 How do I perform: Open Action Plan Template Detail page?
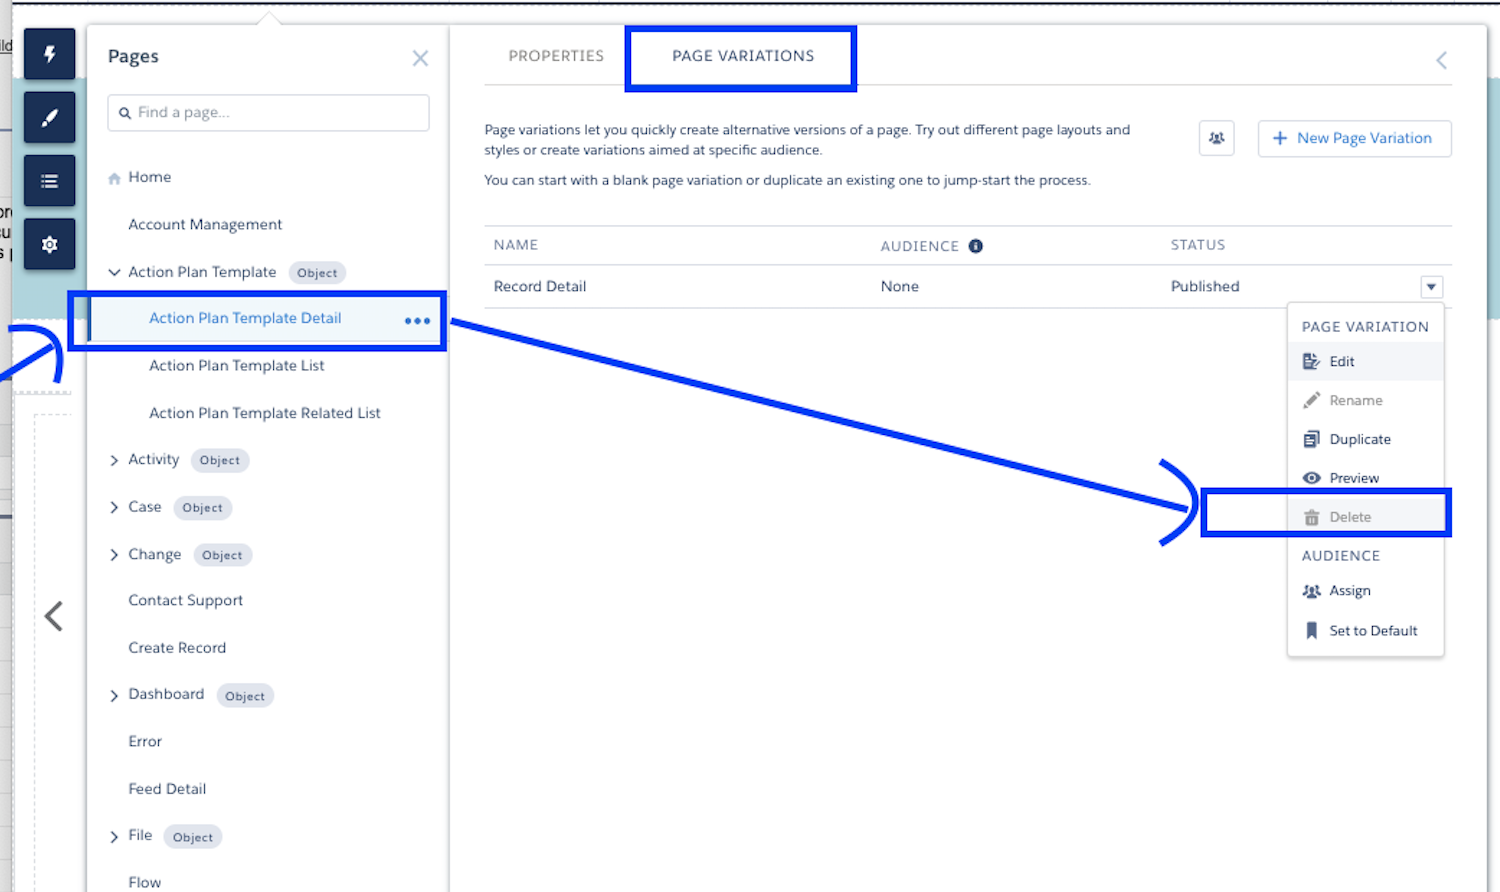point(245,318)
